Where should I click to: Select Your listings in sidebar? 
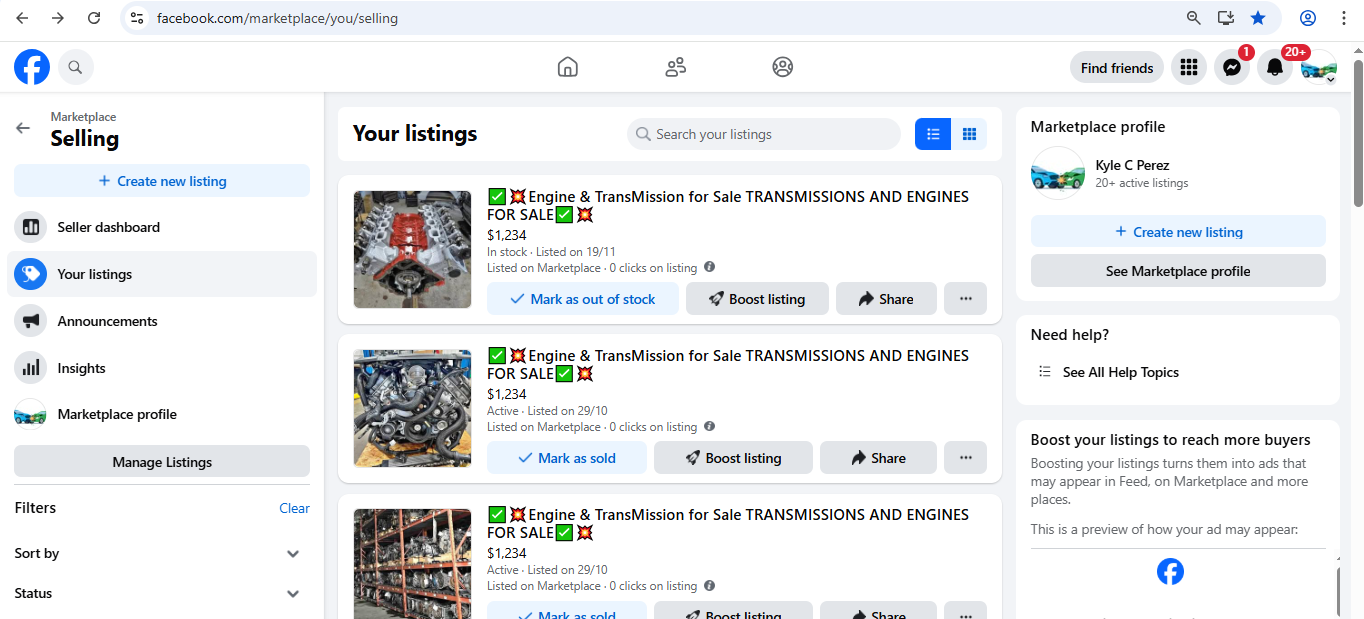162,274
